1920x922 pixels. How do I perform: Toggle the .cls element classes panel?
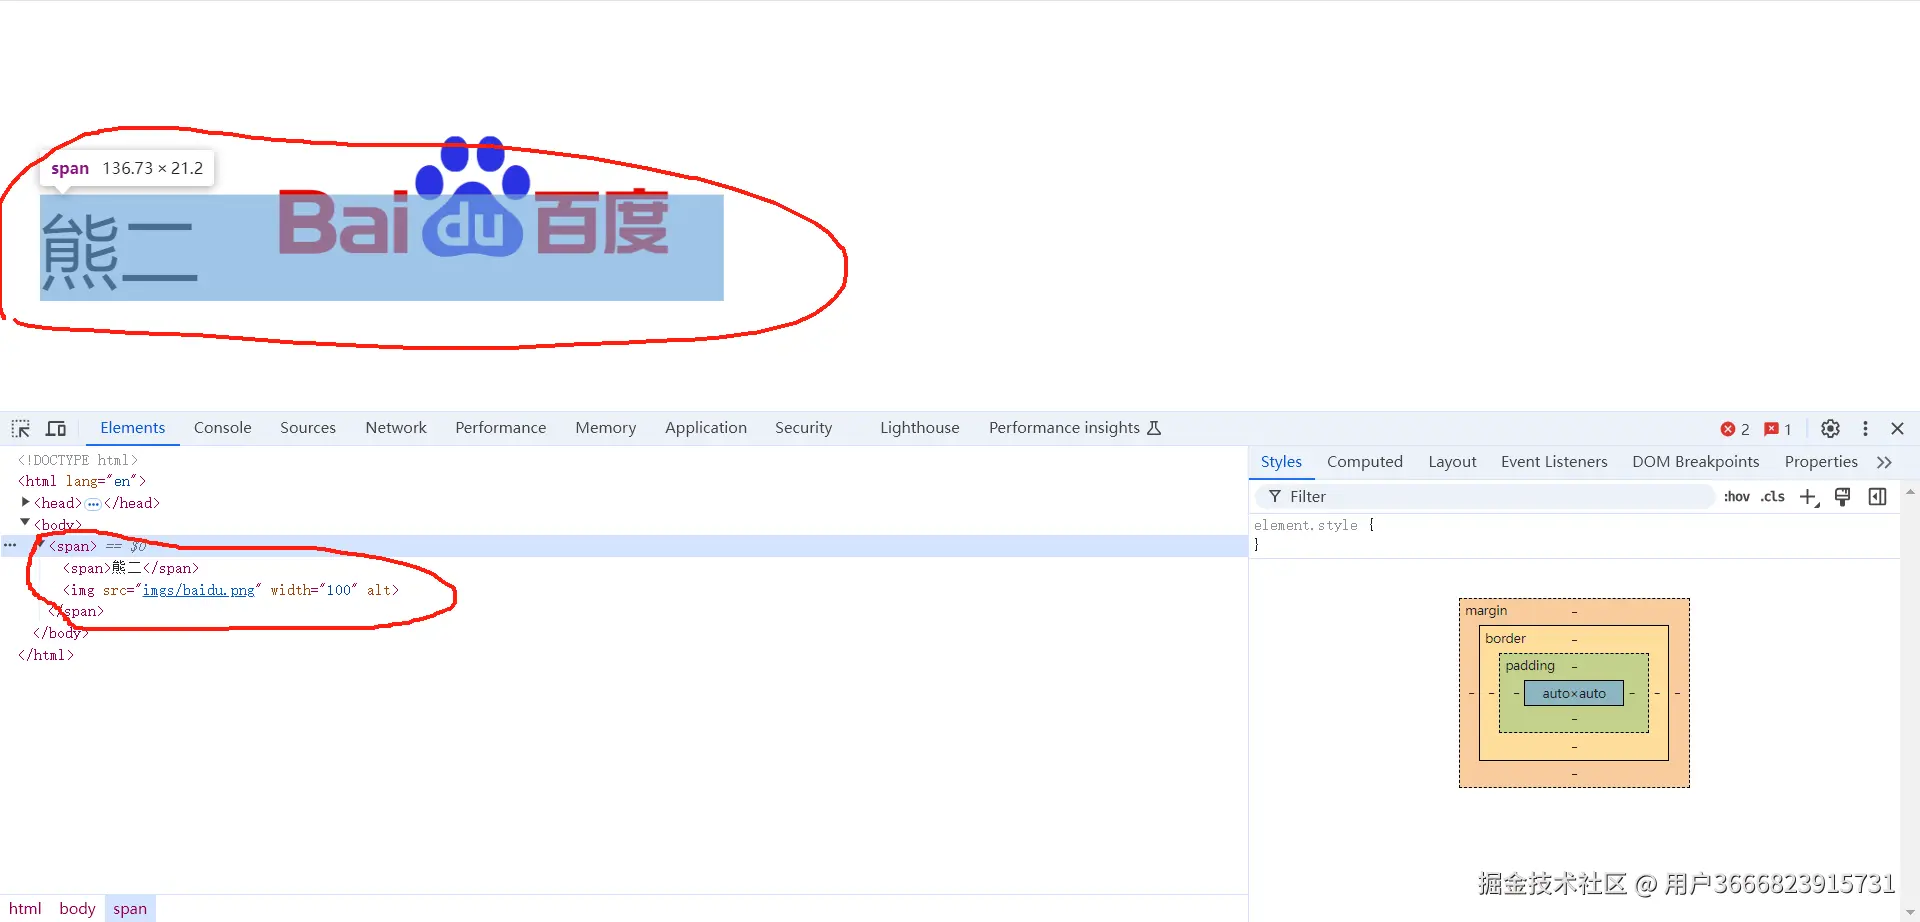[x=1773, y=497]
